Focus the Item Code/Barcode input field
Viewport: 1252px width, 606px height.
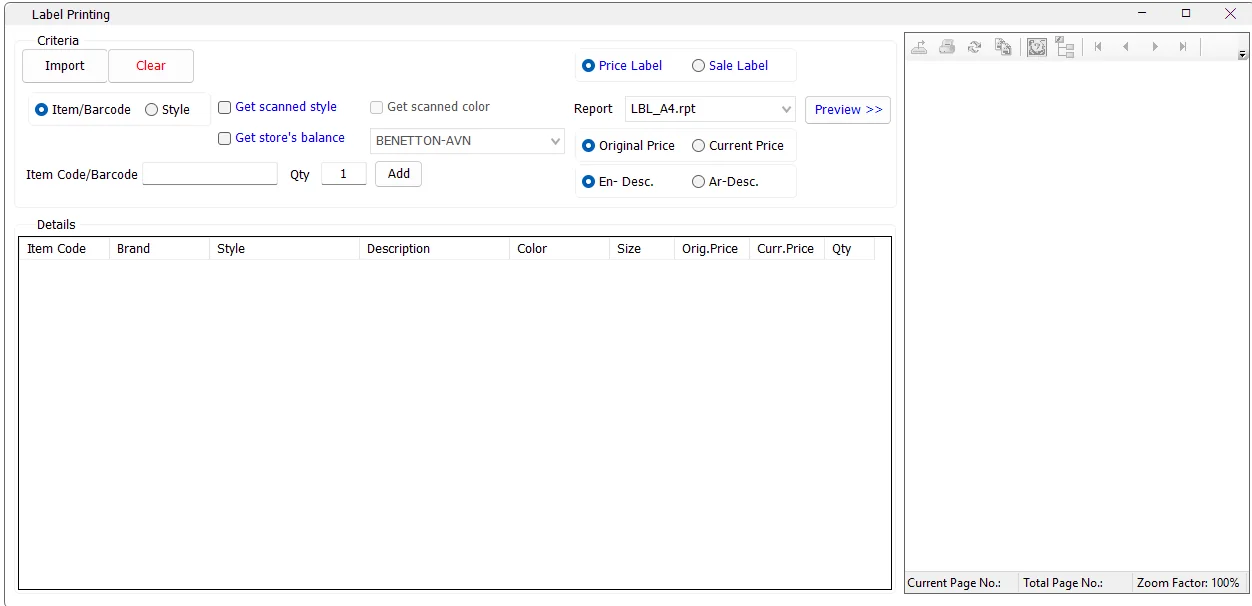point(210,174)
